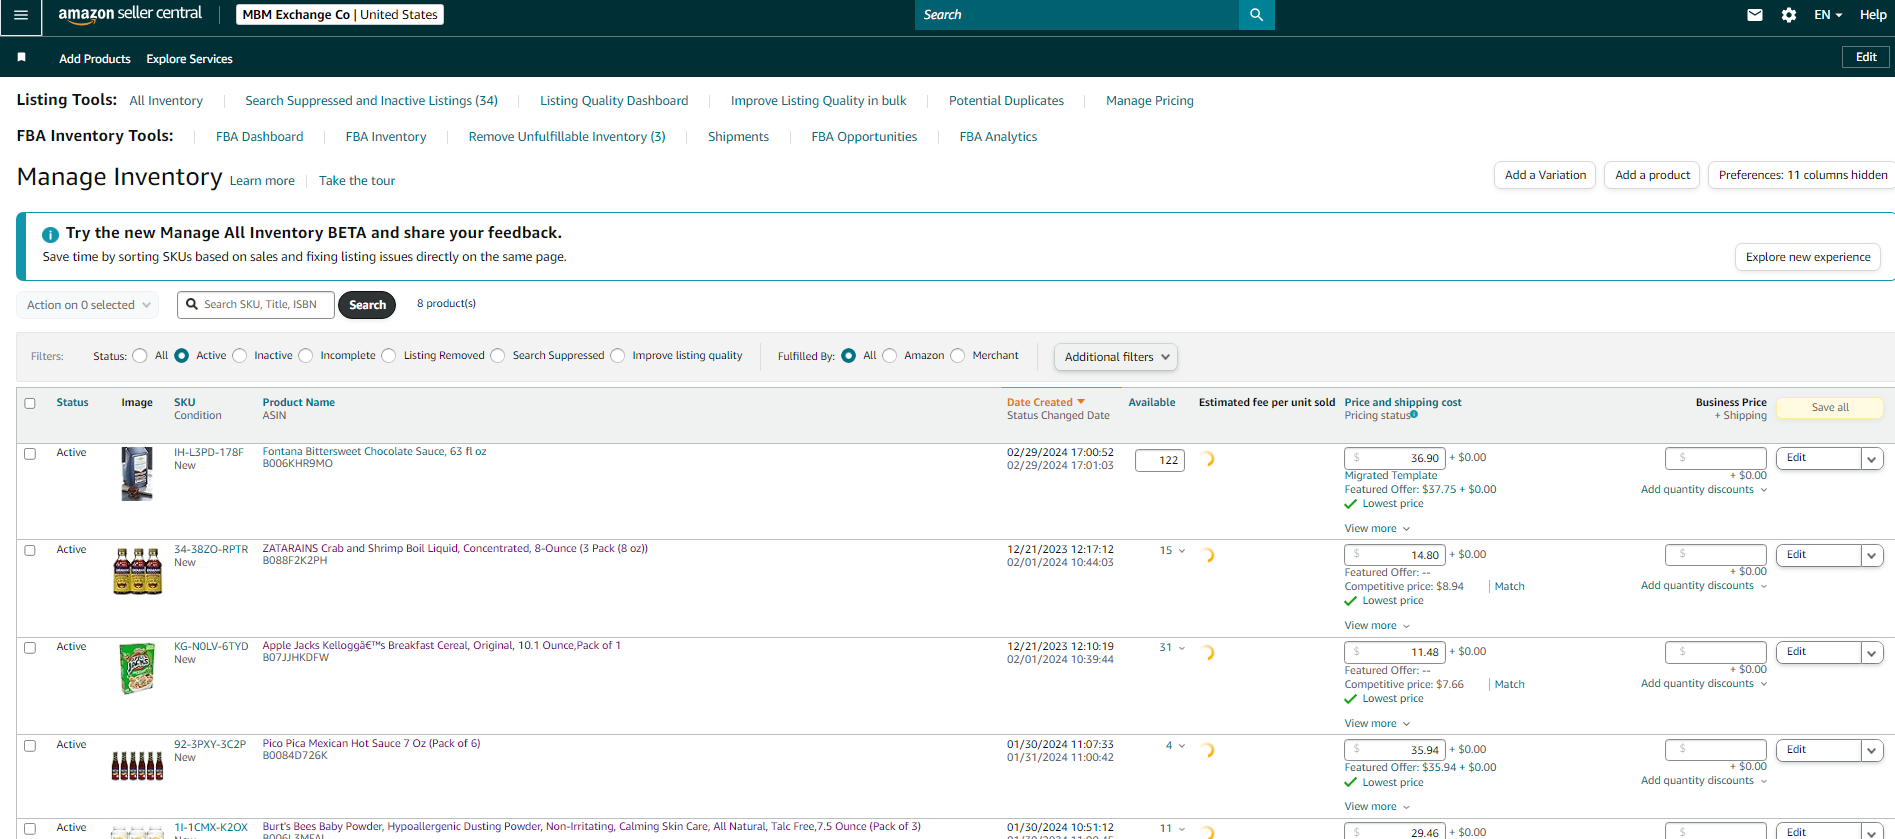Open Take the tour link
Image resolution: width=1895 pixels, height=839 pixels.
pyautogui.click(x=357, y=181)
